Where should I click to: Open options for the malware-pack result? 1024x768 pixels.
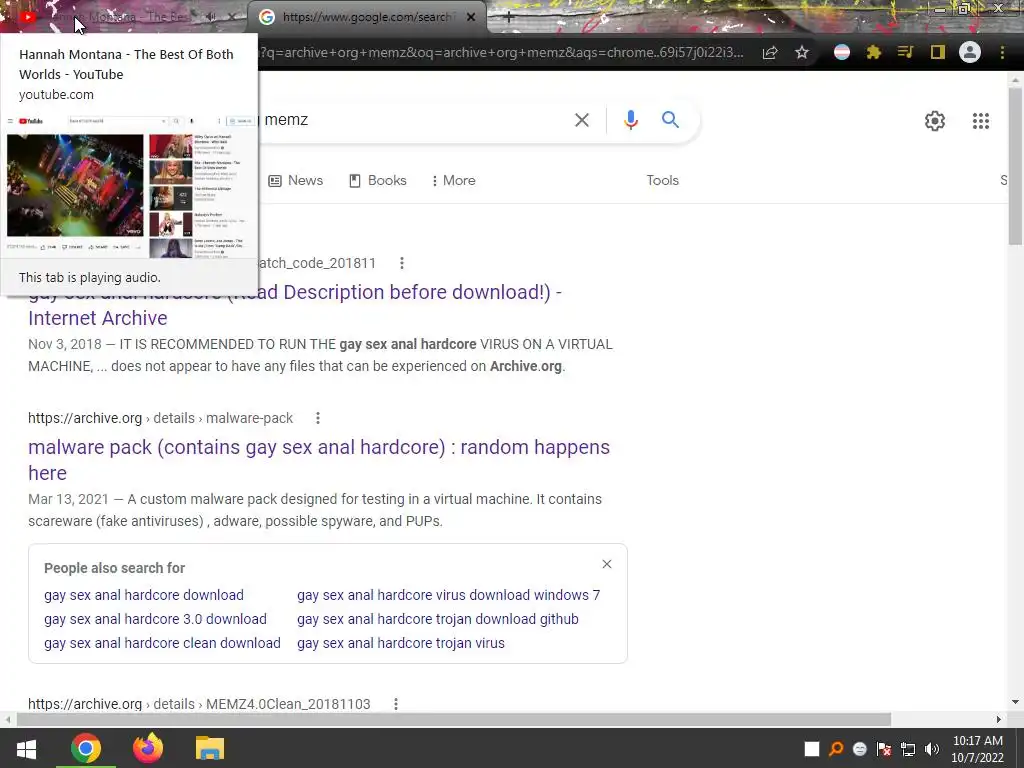pos(318,418)
